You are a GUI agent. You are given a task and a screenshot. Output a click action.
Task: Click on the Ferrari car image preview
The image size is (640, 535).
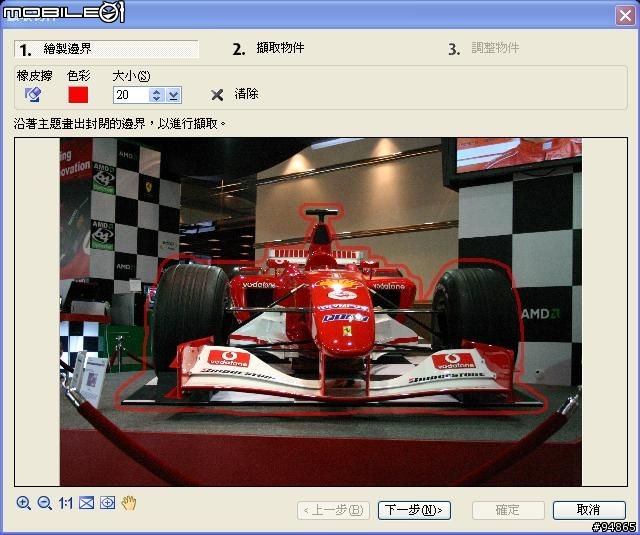[320, 312]
